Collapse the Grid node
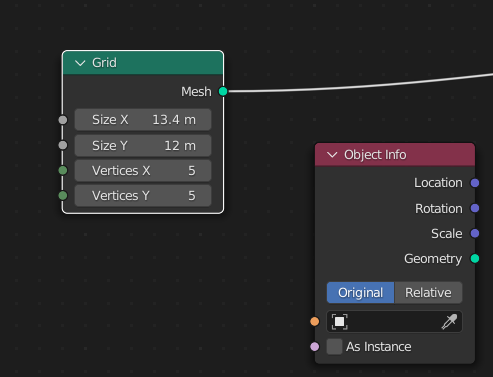Screen dimensions: 493x377 coord(80,63)
